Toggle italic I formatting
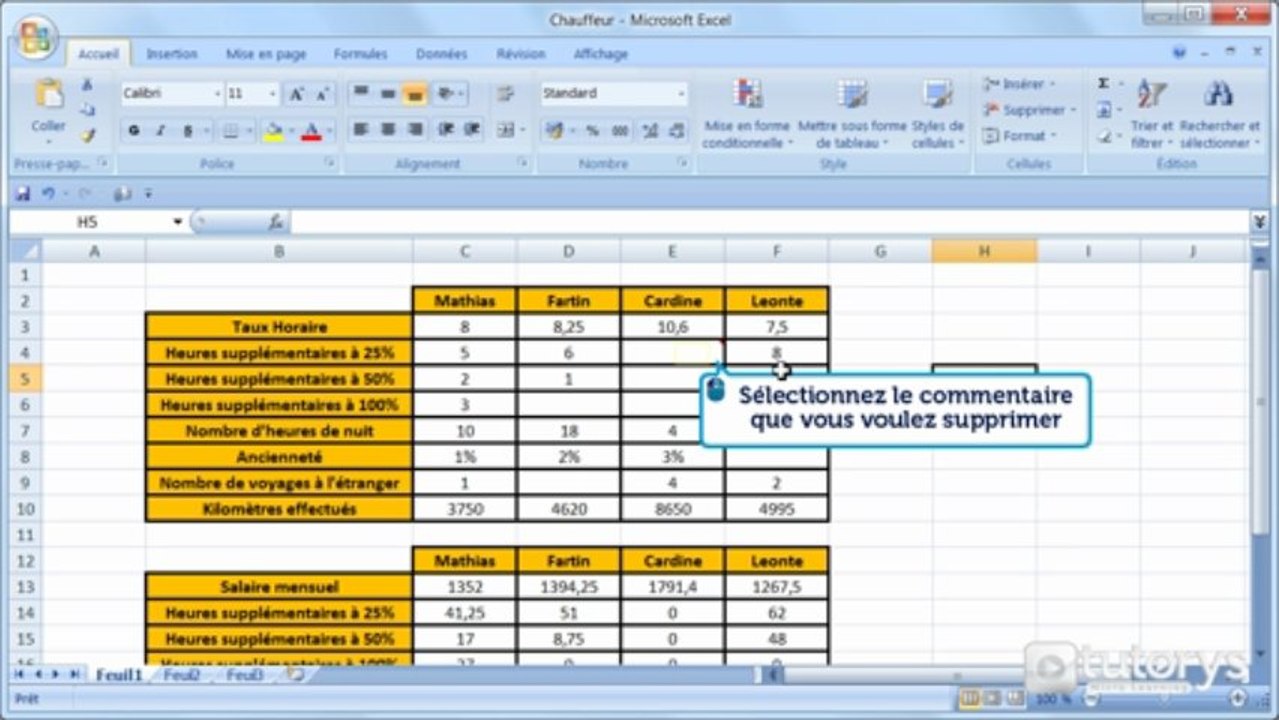The image size is (1279, 720). pyautogui.click(x=160, y=130)
